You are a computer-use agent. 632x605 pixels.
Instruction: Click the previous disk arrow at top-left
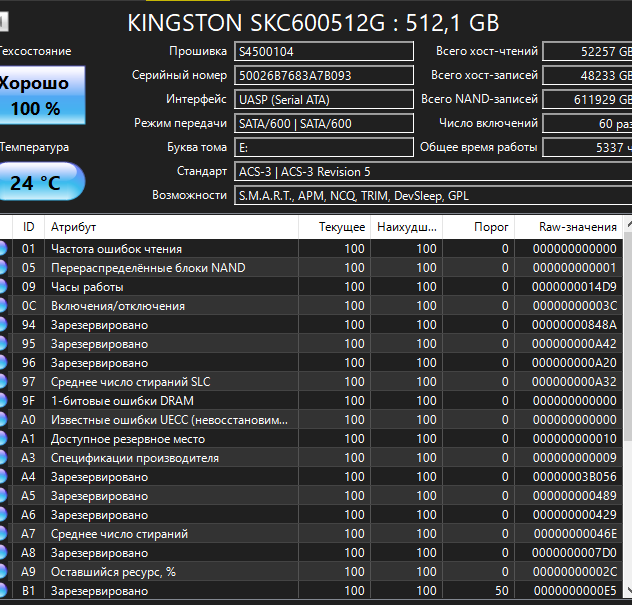[4, 22]
